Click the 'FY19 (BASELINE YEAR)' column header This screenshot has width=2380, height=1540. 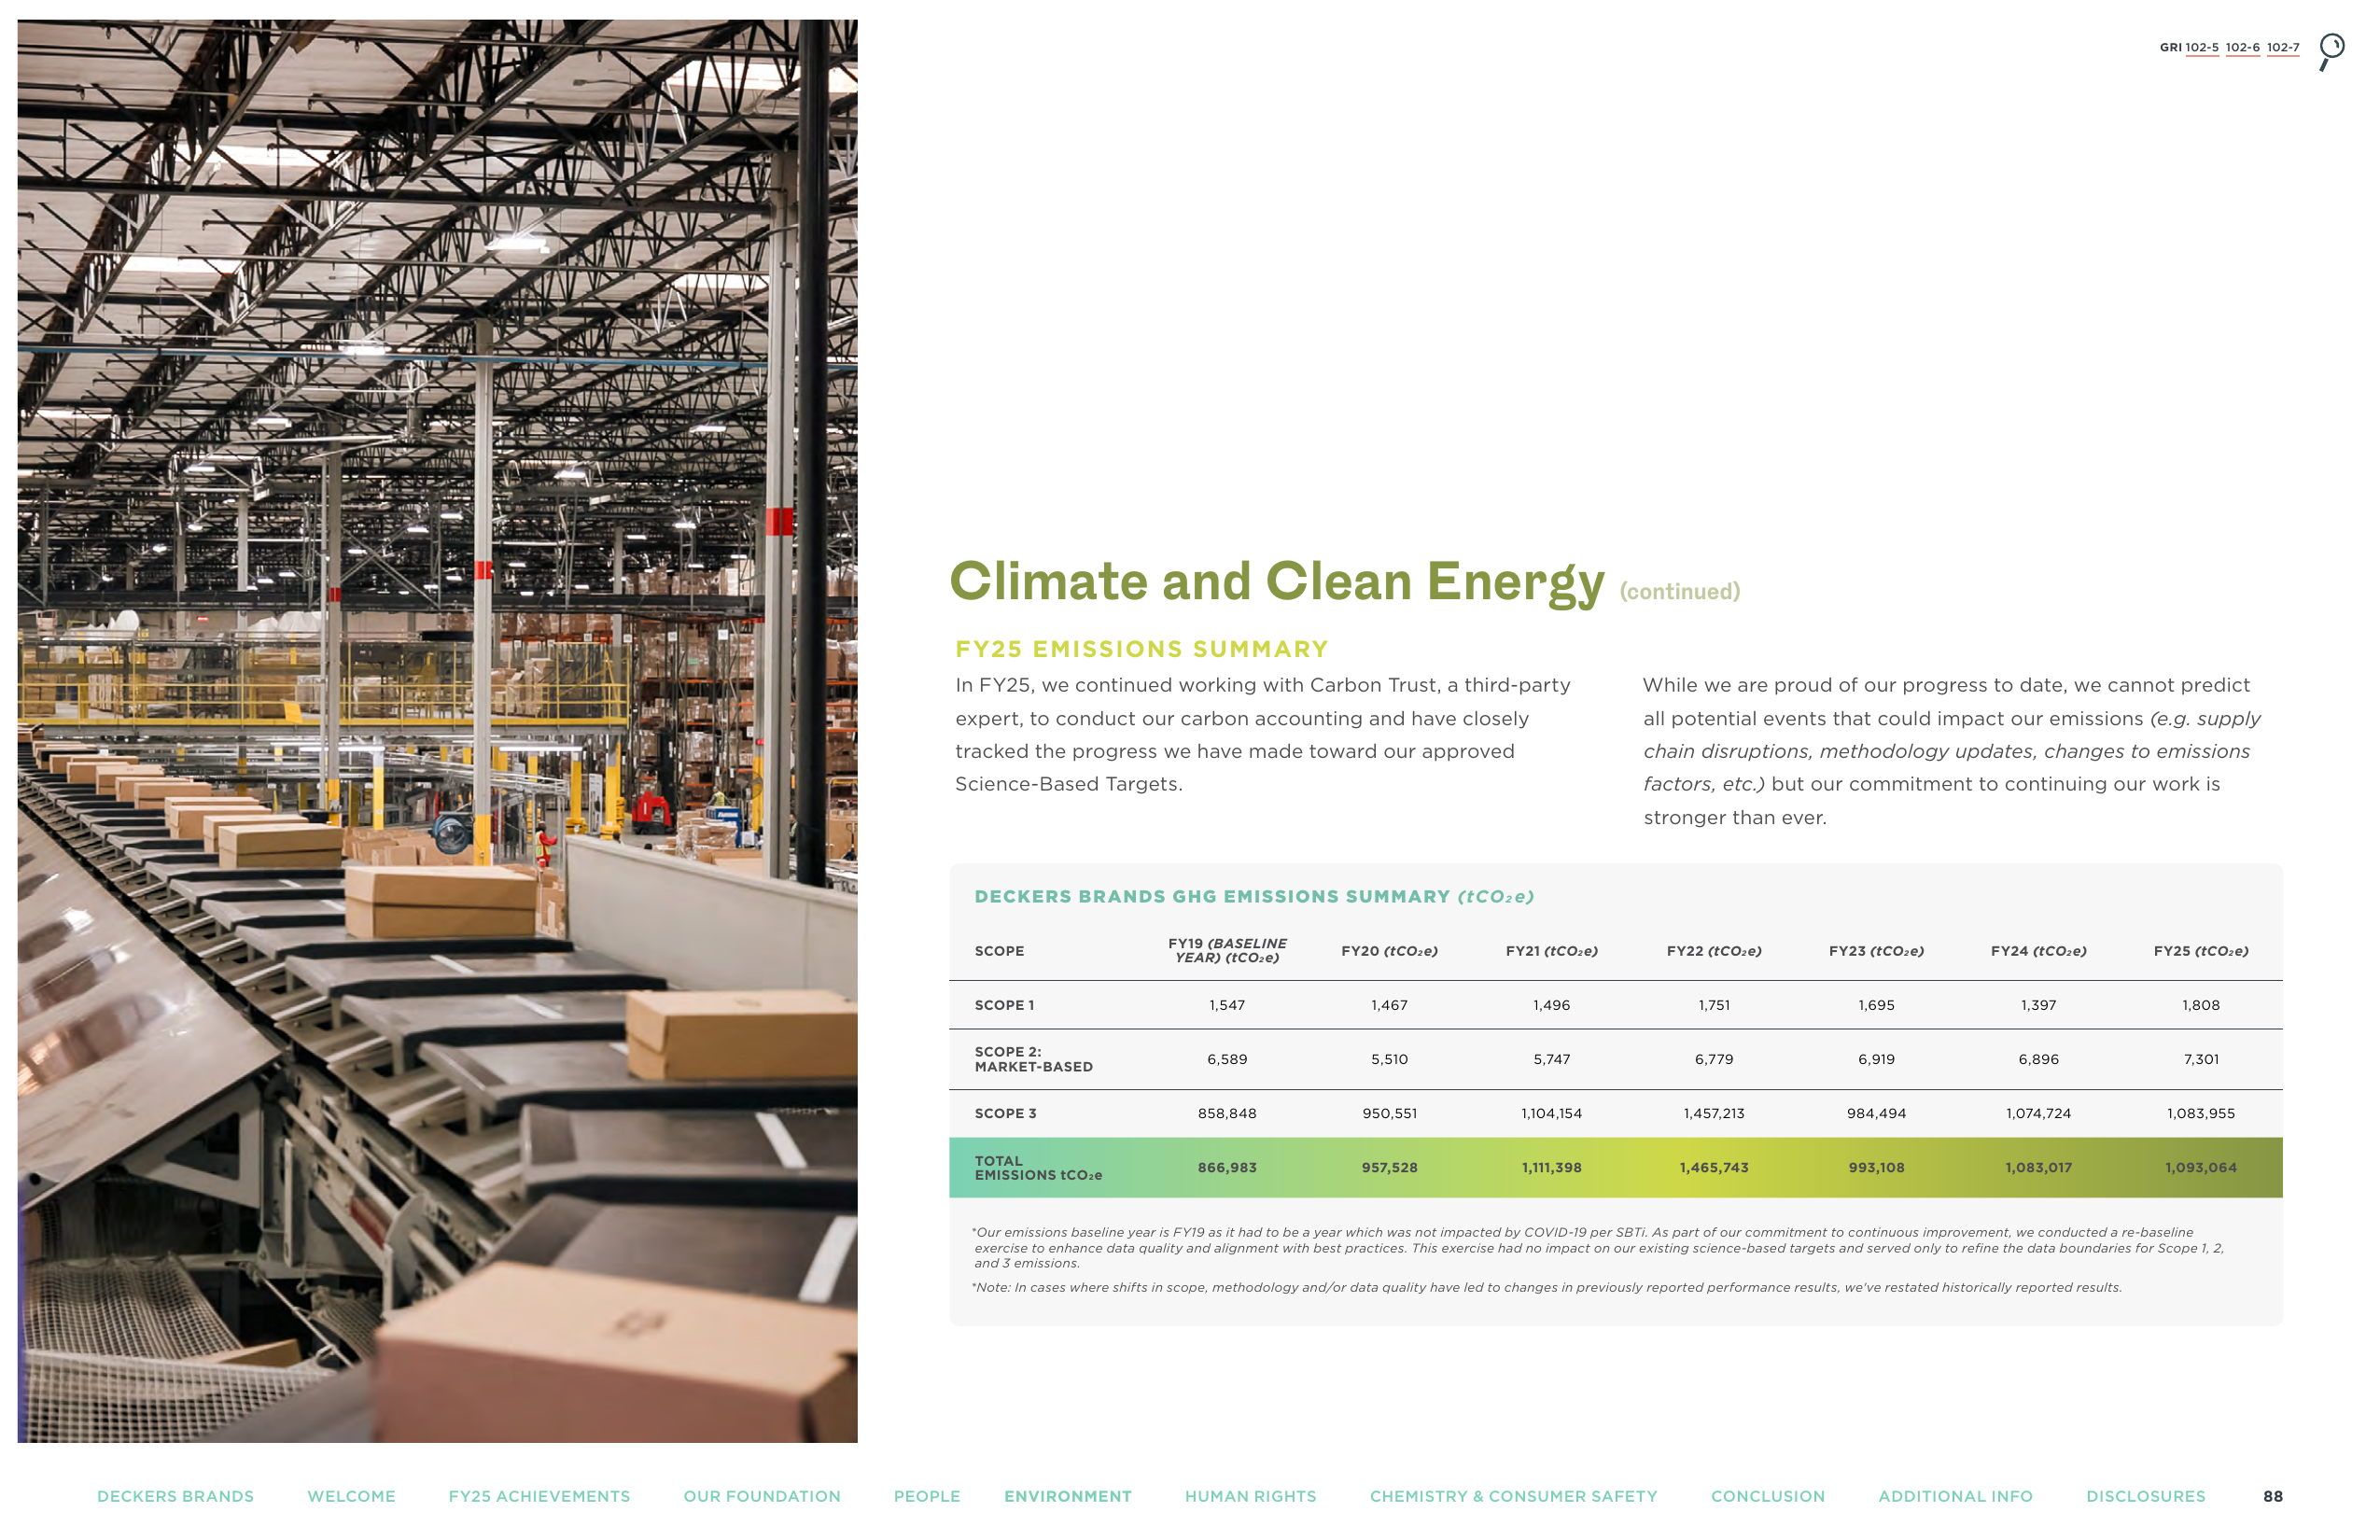coord(1227,950)
